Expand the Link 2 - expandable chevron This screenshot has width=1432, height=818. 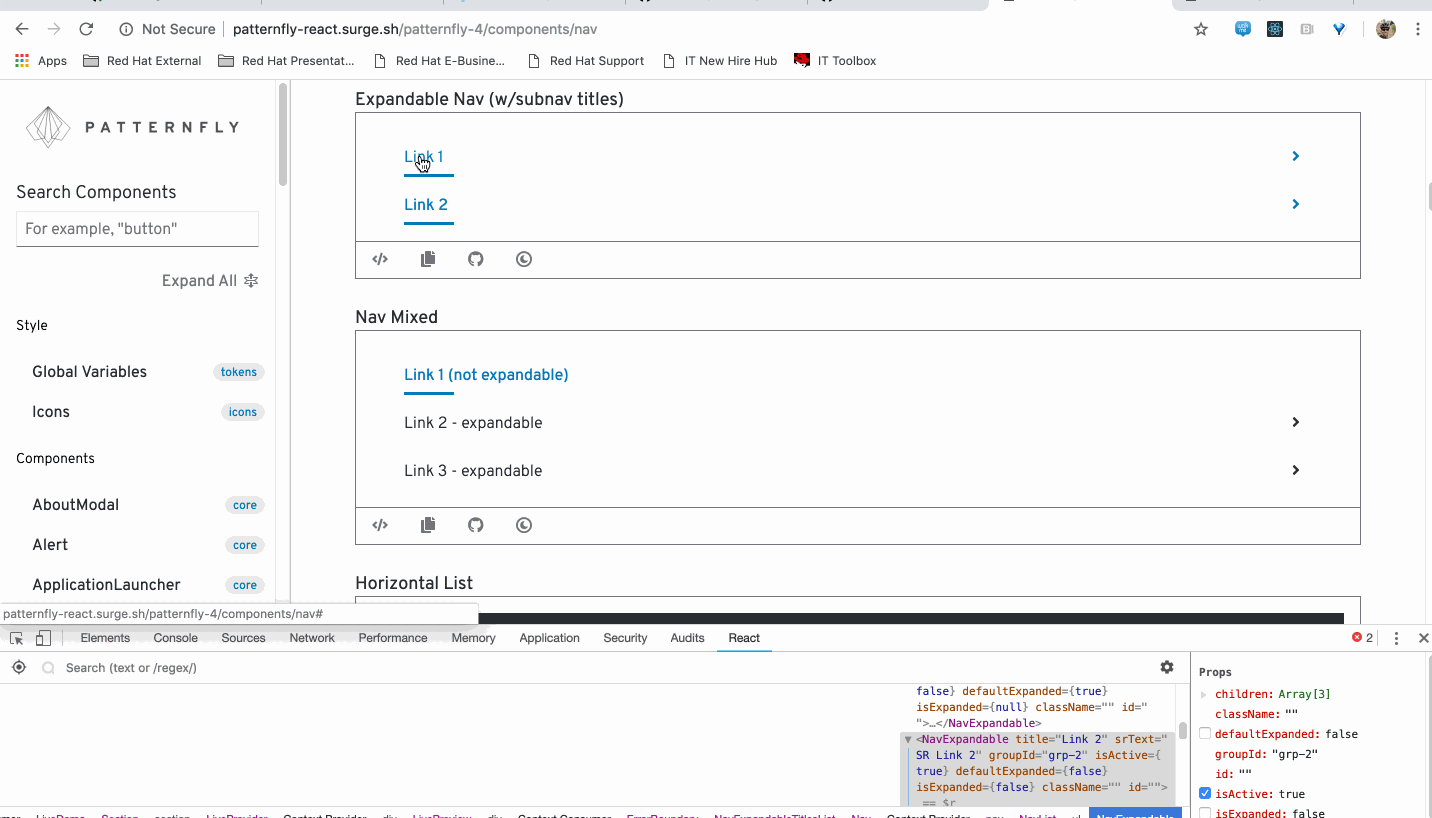1296,422
